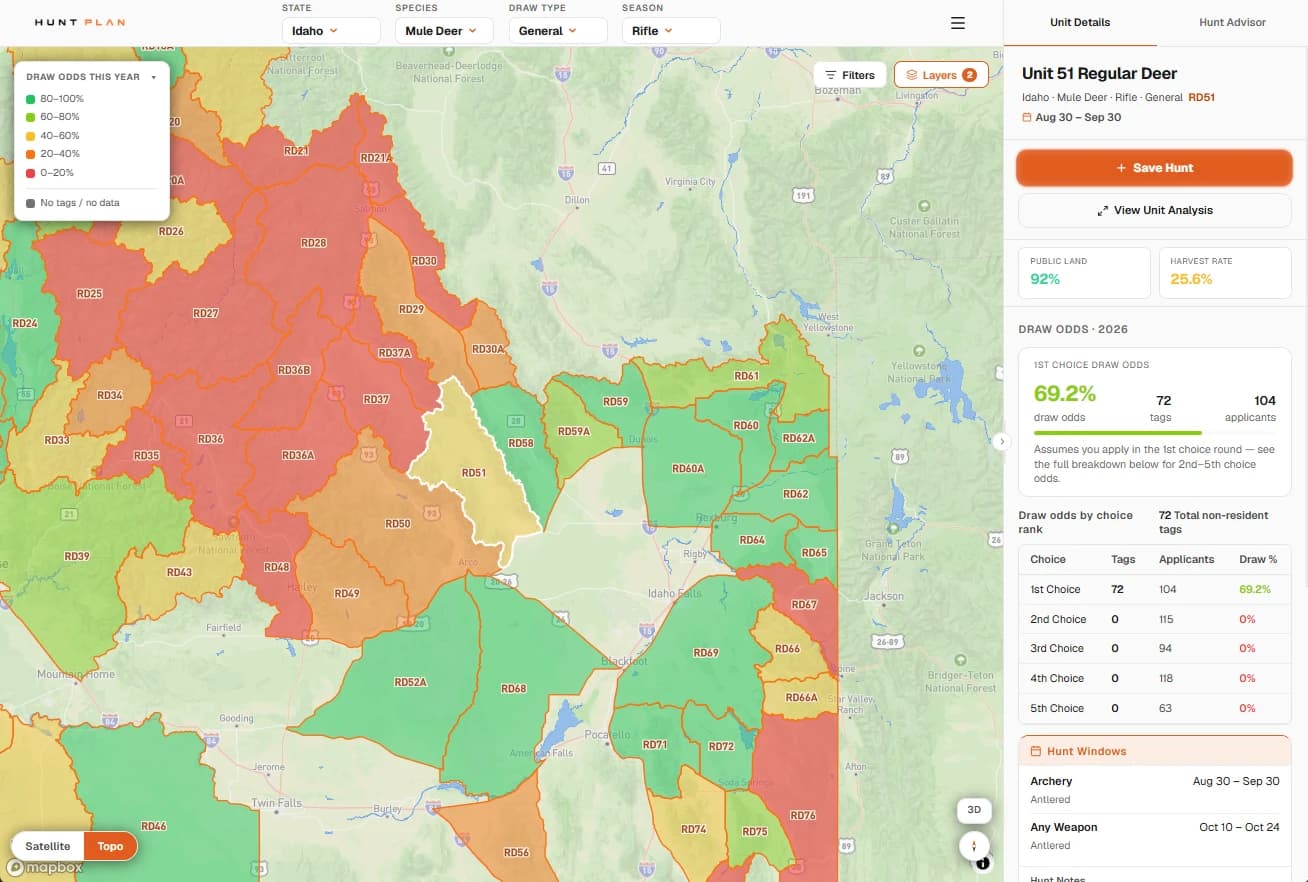Image resolution: width=1308 pixels, height=882 pixels.
Task: Click the Hunt Plan logo
Action: [80, 22]
